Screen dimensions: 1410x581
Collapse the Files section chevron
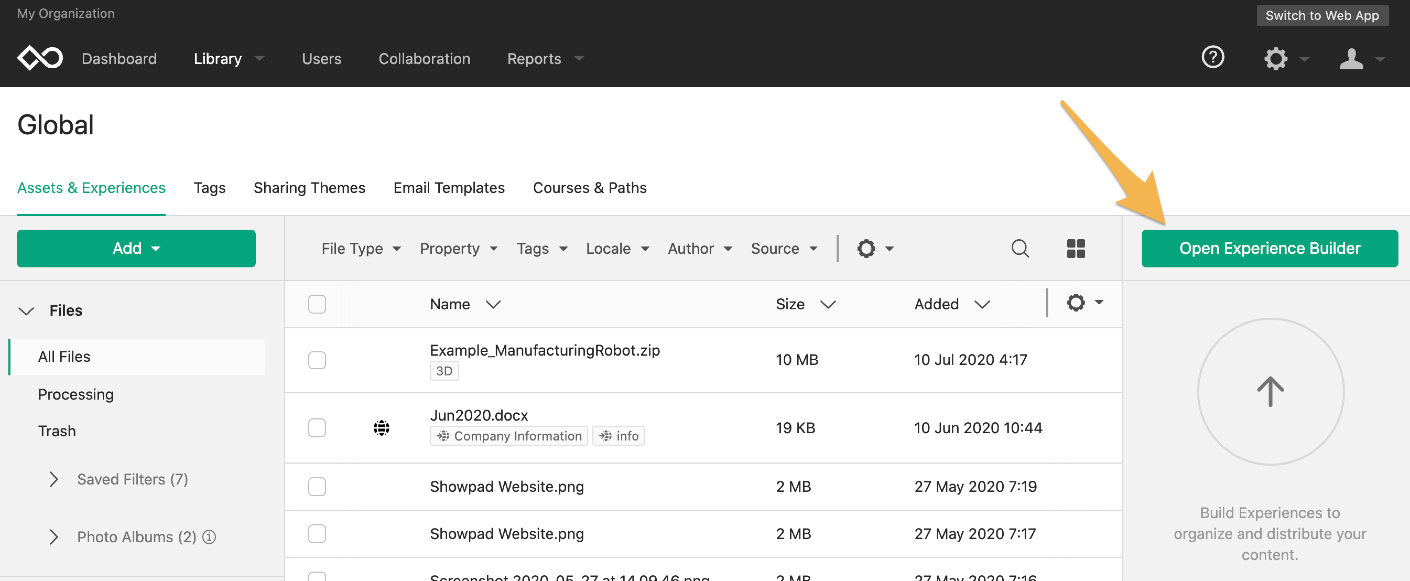coord(27,311)
